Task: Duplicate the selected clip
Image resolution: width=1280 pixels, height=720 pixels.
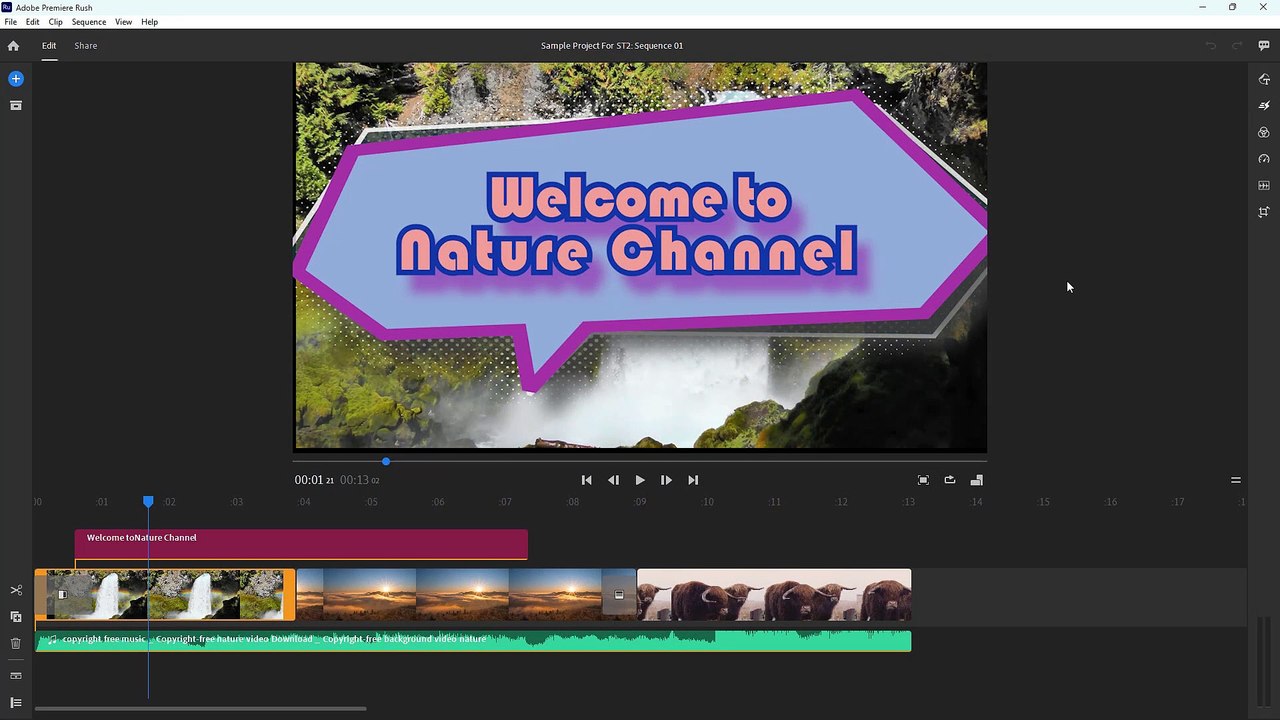Action: [x=15, y=617]
